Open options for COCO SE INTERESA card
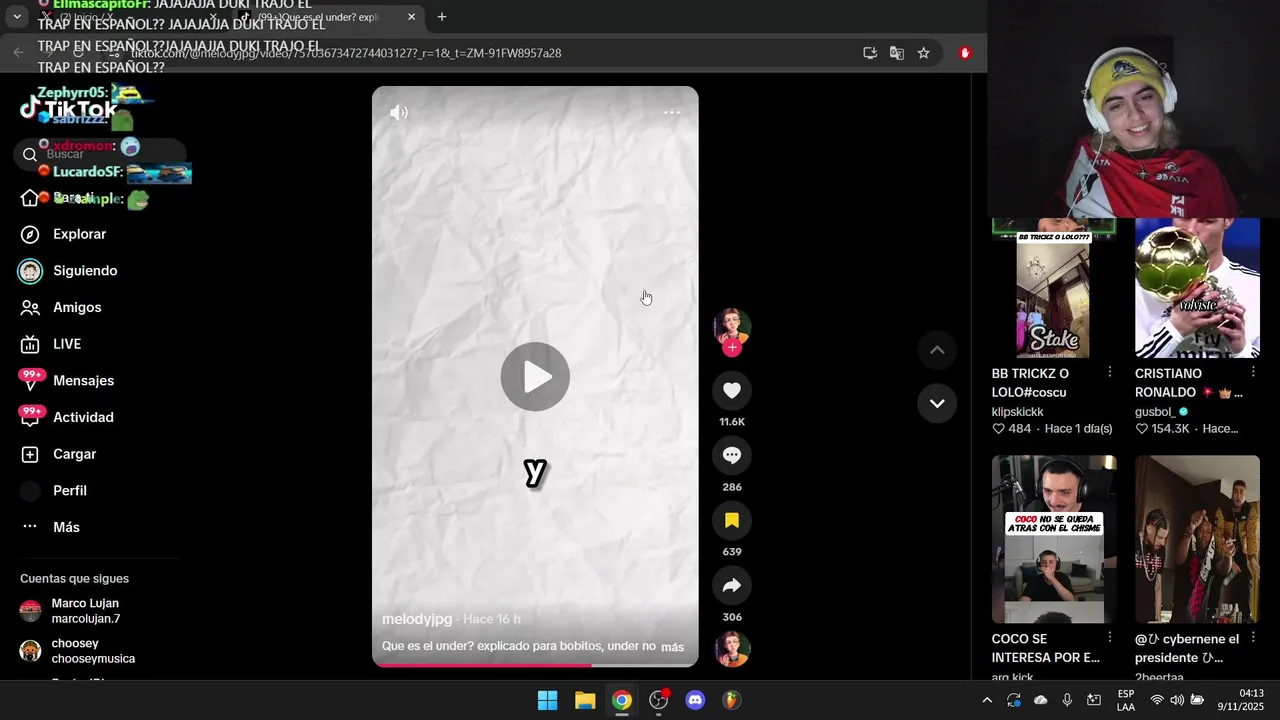The width and height of the screenshot is (1280, 720). point(1109,637)
